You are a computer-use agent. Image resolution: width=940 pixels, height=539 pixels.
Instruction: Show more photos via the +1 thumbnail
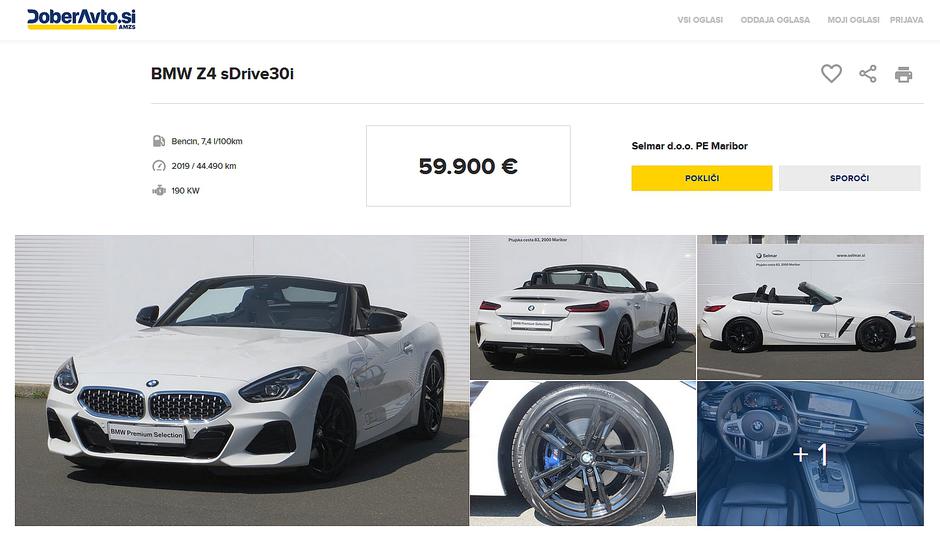(x=810, y=453)
